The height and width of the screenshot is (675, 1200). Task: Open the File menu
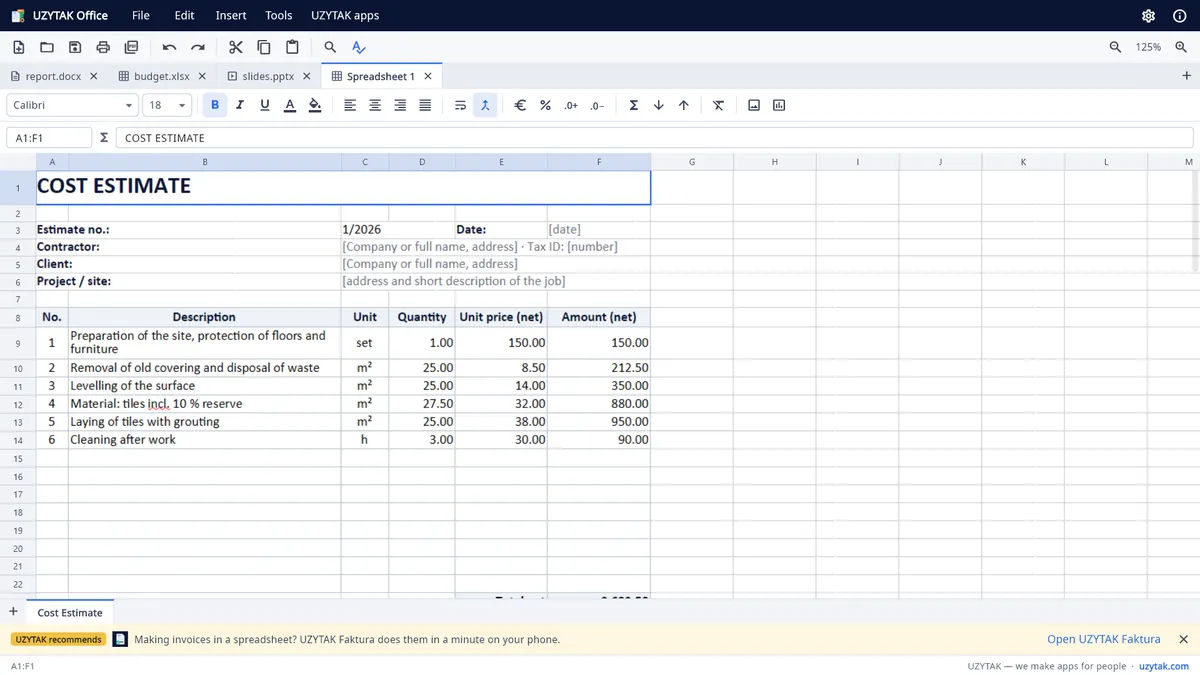(141, 15)
